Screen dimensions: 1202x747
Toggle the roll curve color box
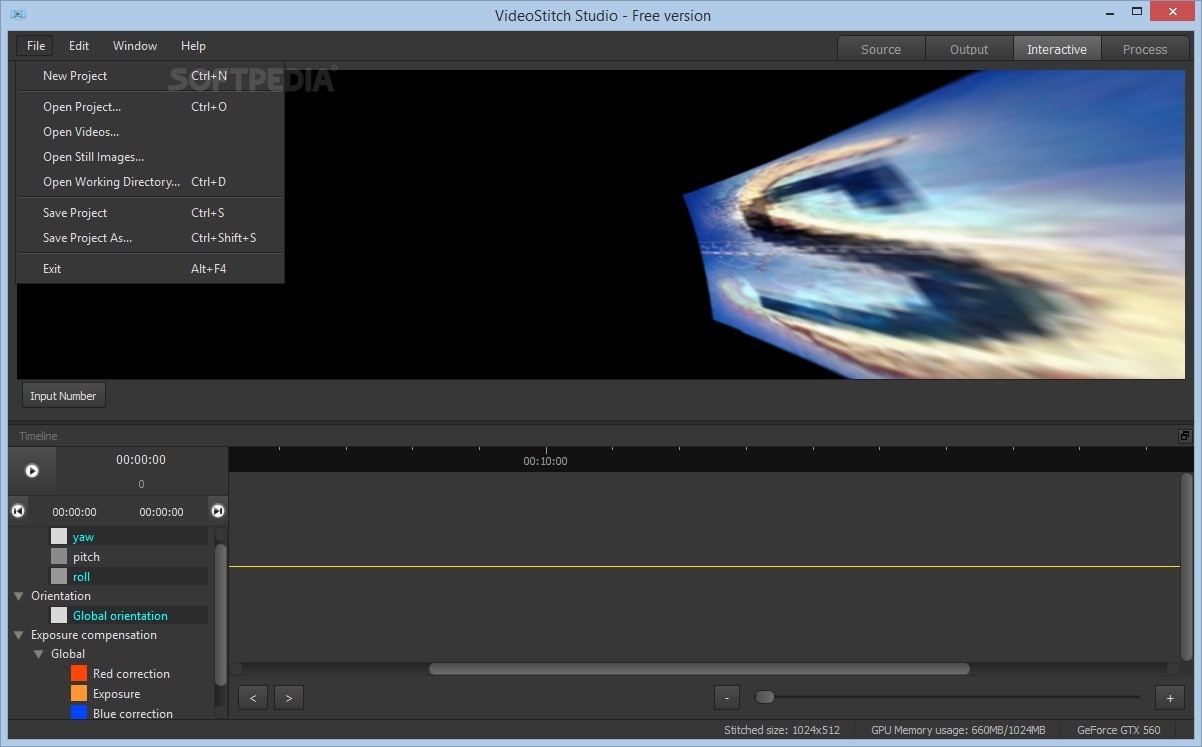click(59, 576)
